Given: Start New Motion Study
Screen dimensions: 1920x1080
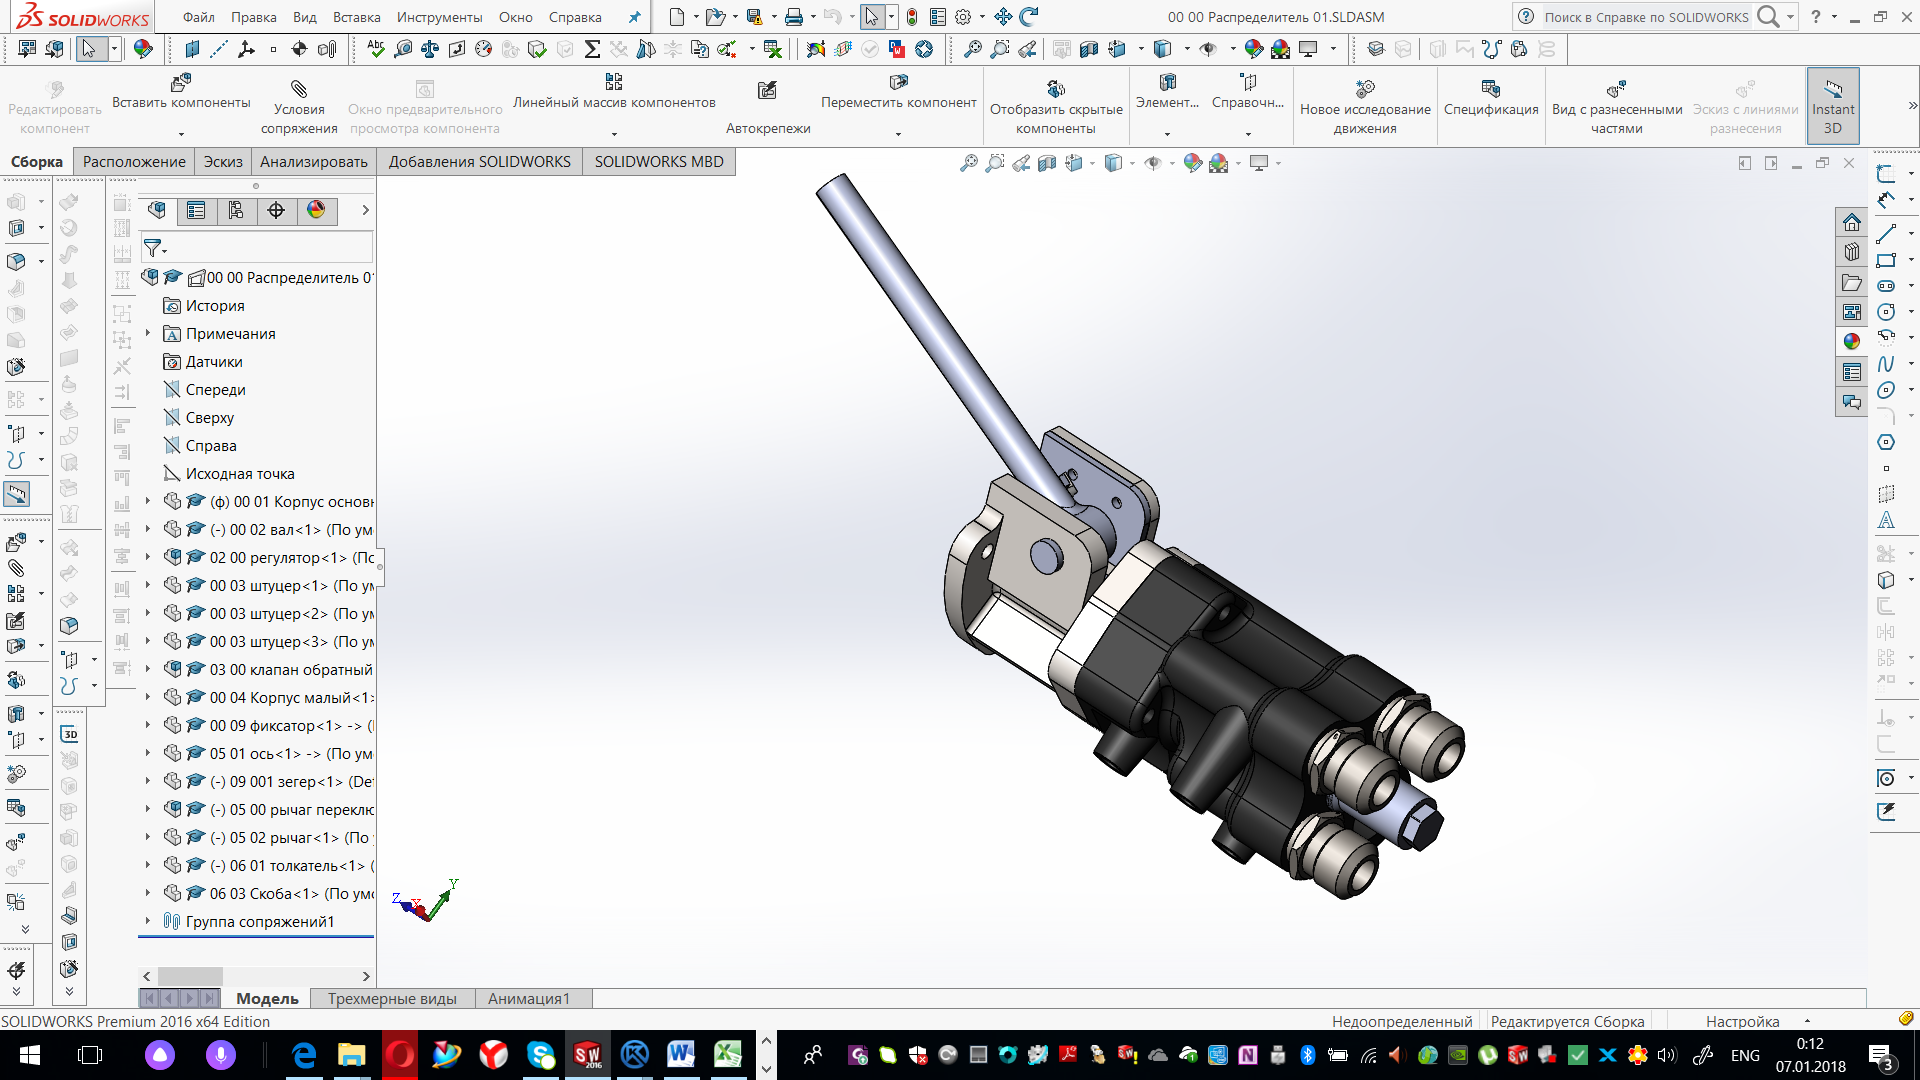Looking at the screenshot, I should 1365,108.
